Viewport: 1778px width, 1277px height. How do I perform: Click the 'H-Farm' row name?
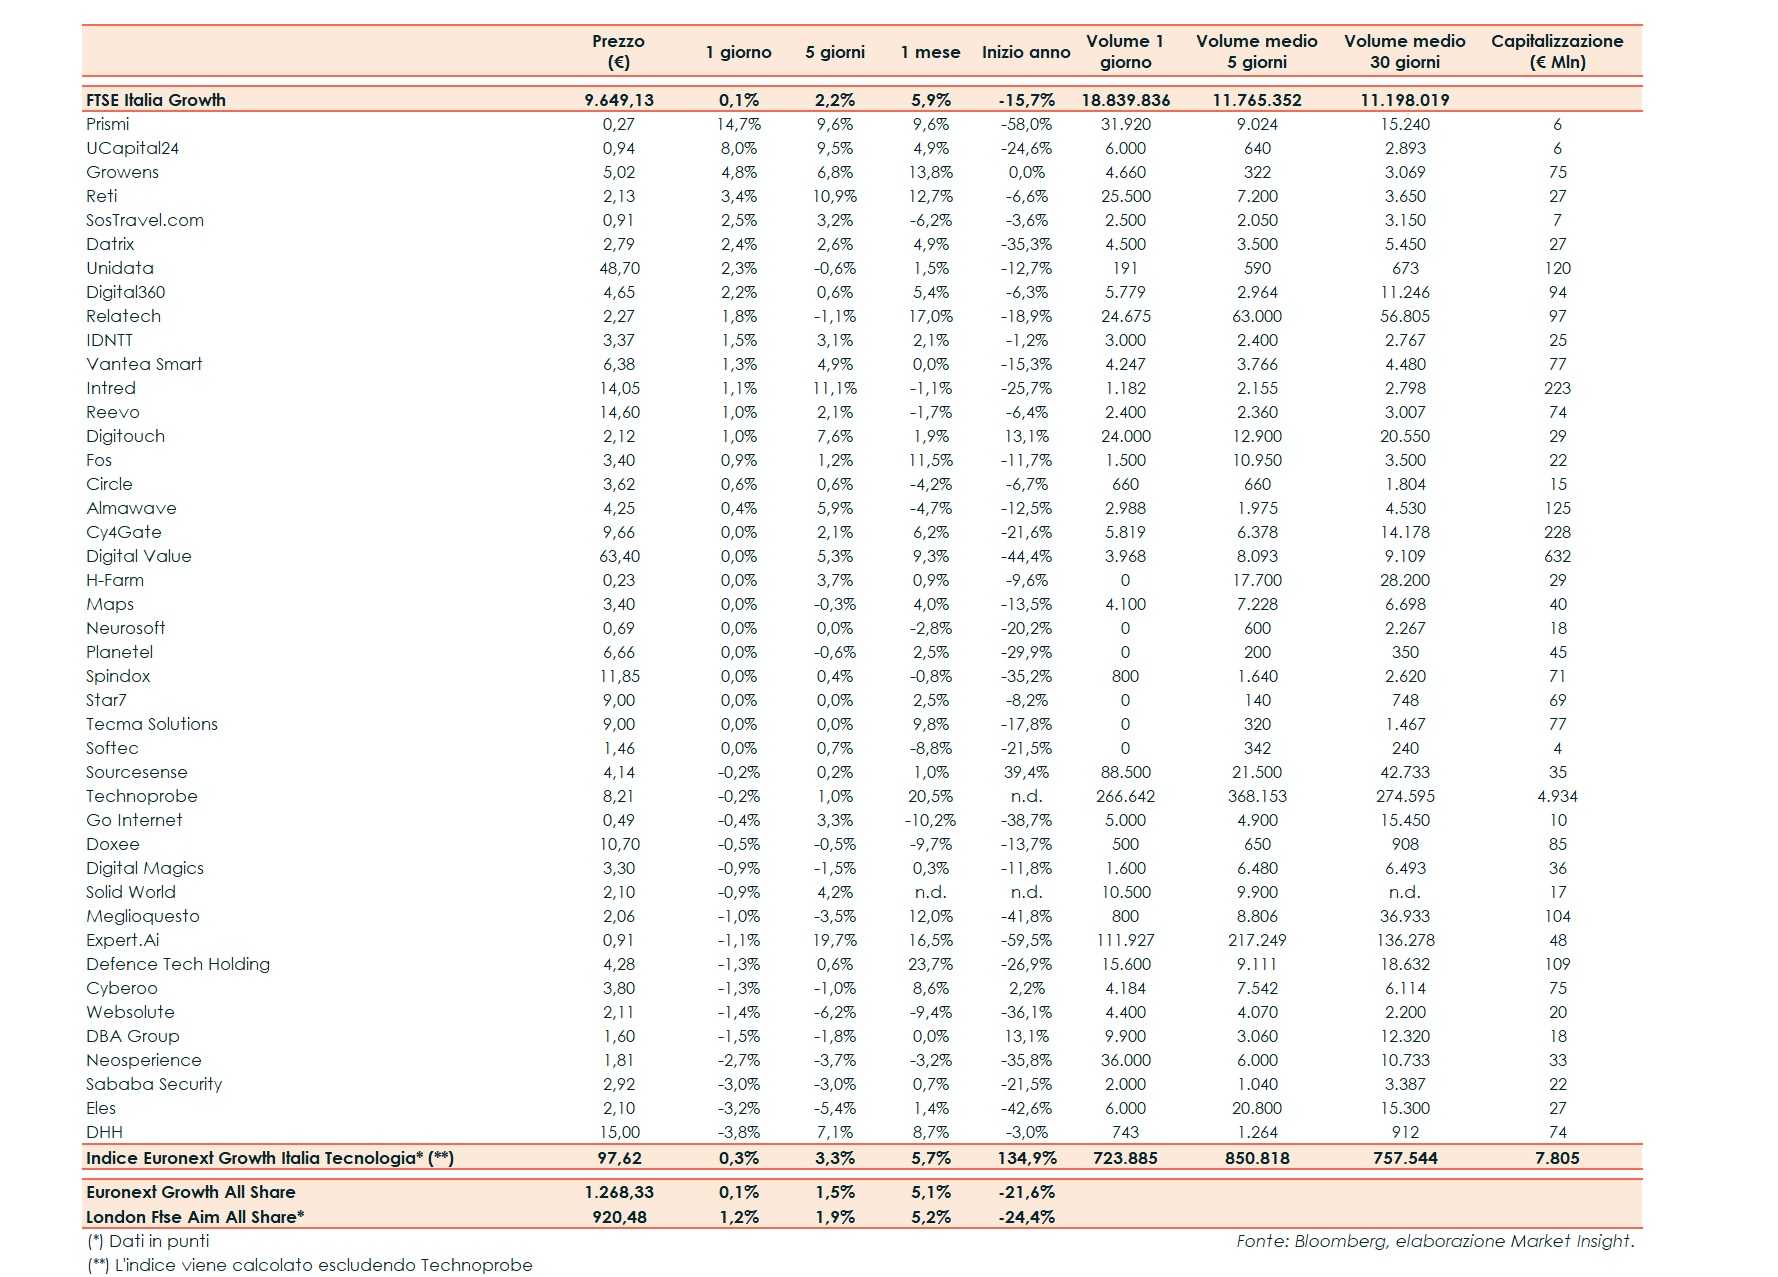(115, 580)
